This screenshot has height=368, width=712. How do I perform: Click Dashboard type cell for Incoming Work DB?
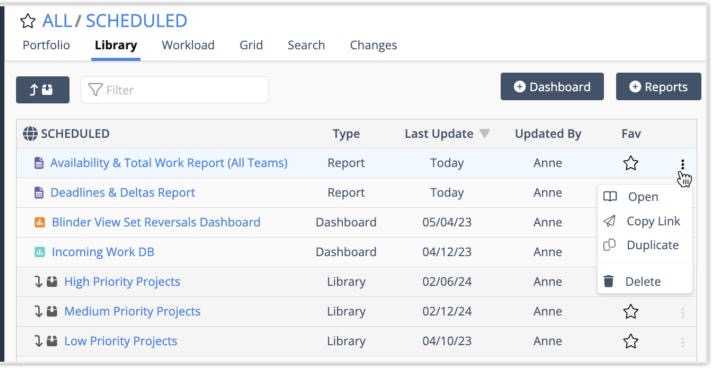[x=346, y=252]
